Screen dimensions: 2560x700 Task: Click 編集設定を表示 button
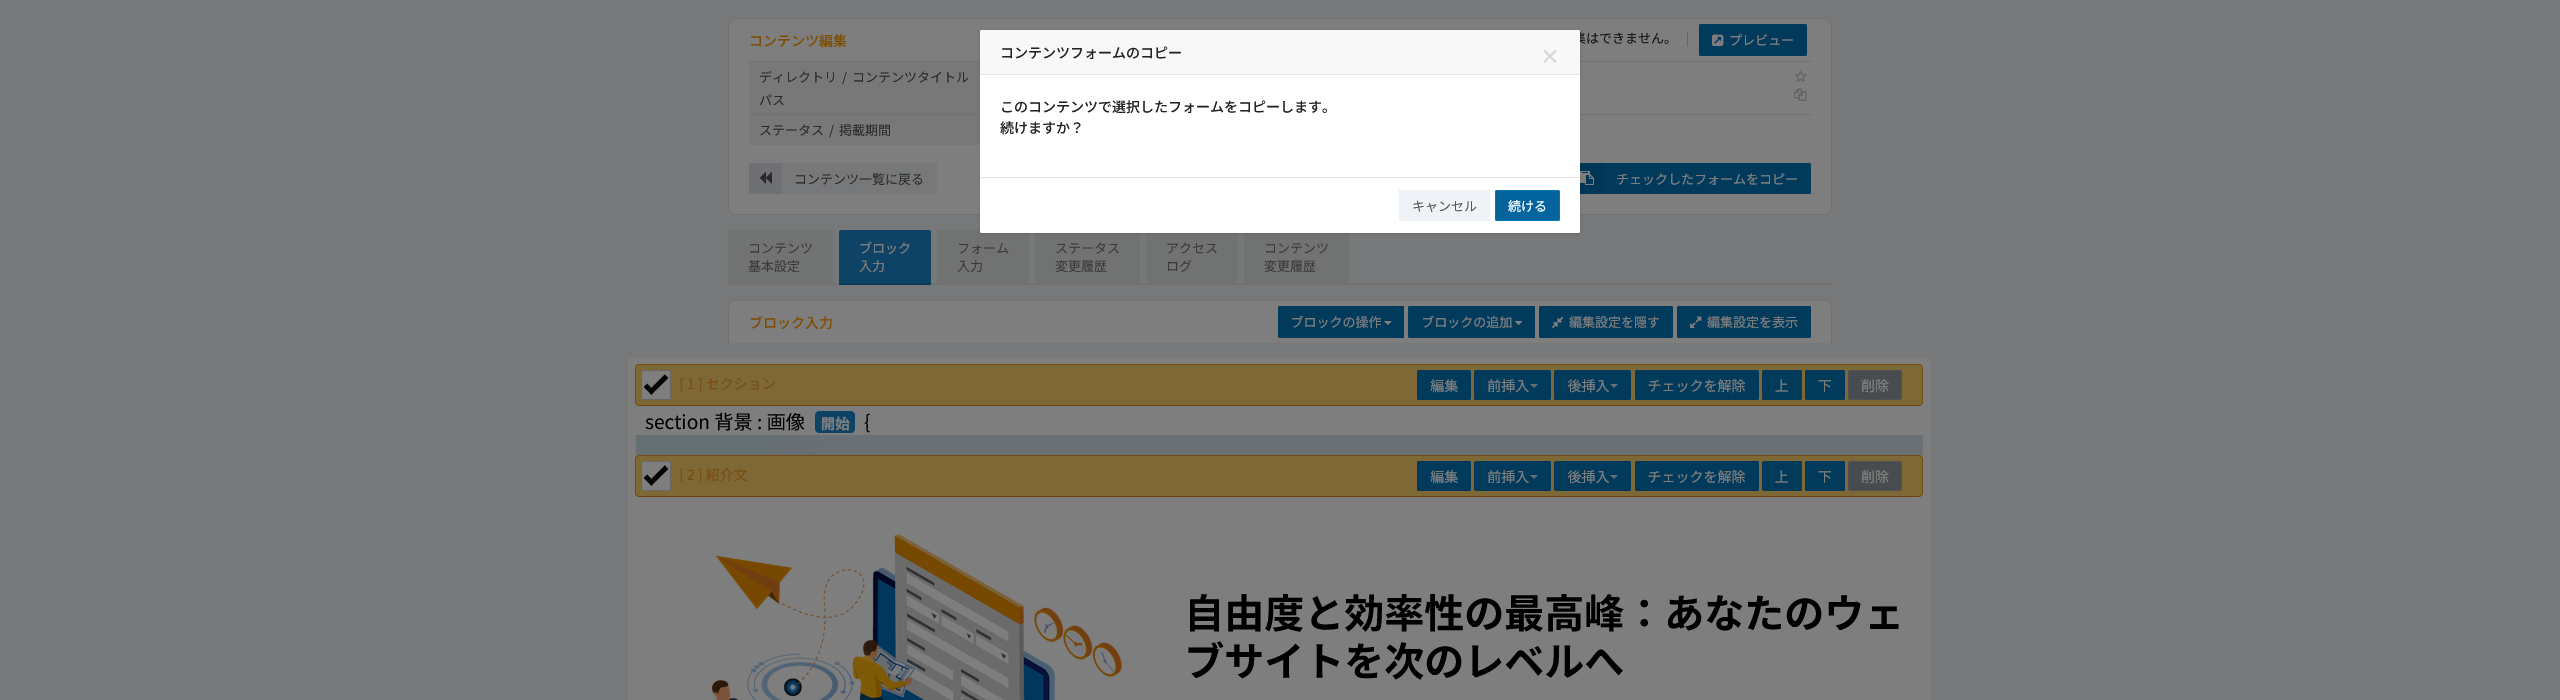click(x=1744, y=322)
